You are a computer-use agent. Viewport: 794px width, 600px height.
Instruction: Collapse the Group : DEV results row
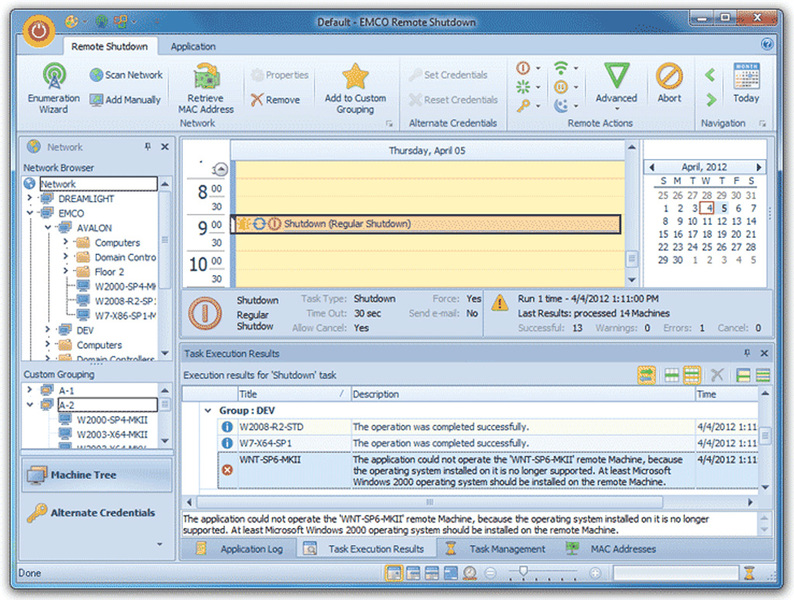[x=208, y=411]
